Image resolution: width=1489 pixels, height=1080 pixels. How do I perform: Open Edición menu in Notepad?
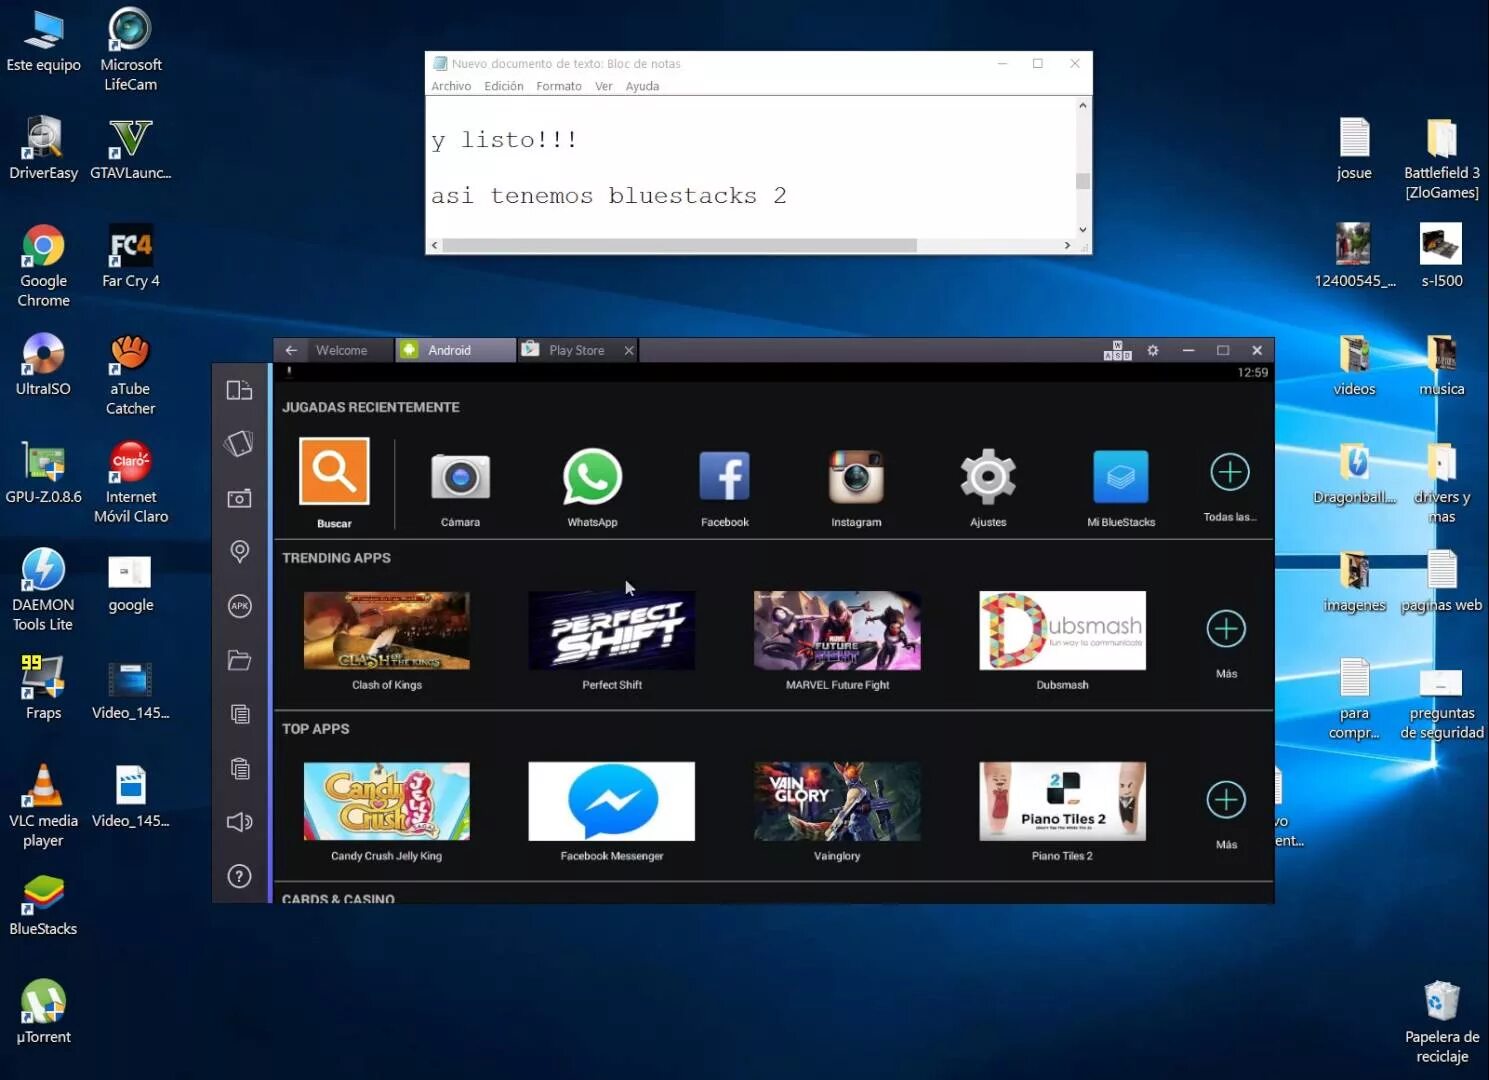(503, 86)
